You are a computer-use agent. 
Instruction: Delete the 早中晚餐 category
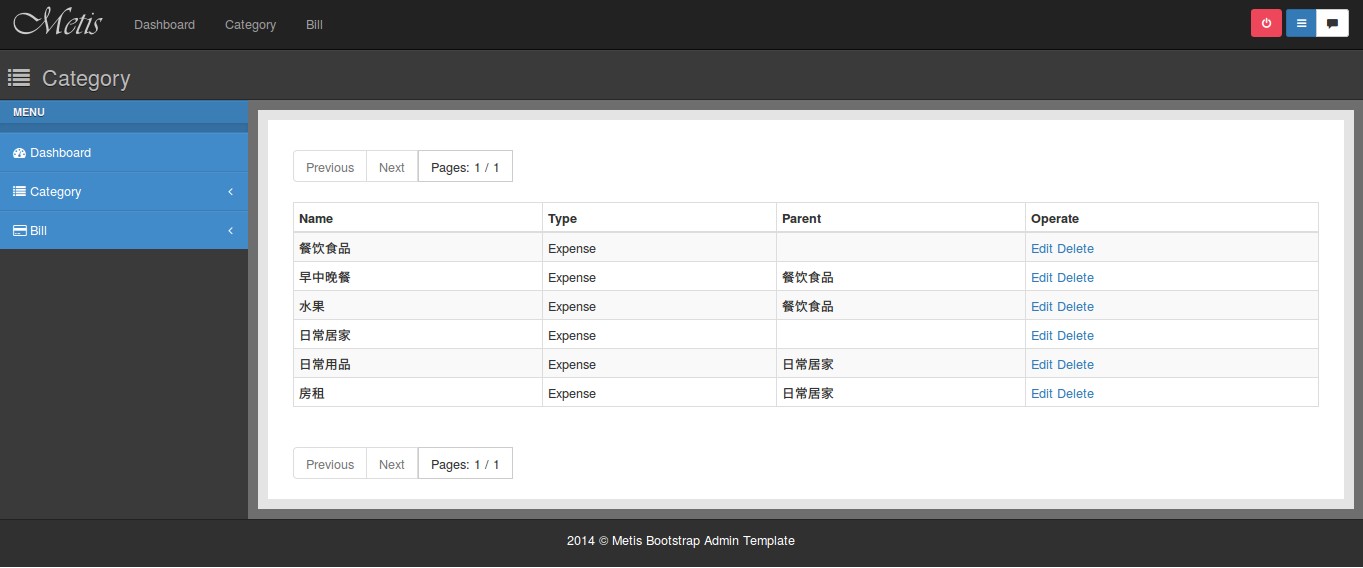(1075, 277)
